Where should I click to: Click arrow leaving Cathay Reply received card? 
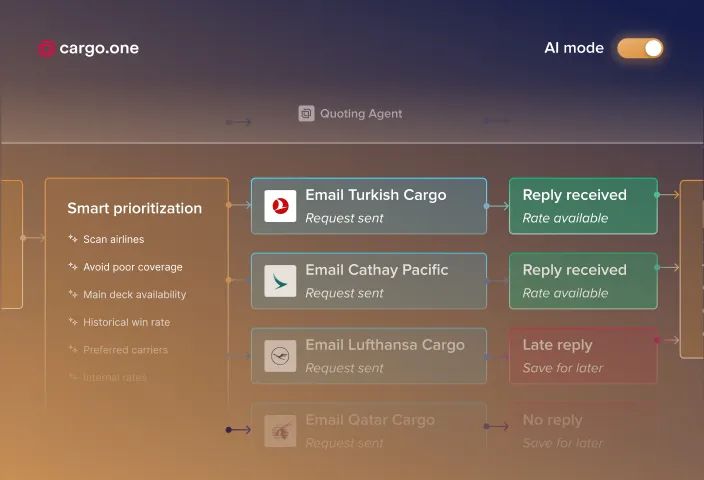point(668,267)
